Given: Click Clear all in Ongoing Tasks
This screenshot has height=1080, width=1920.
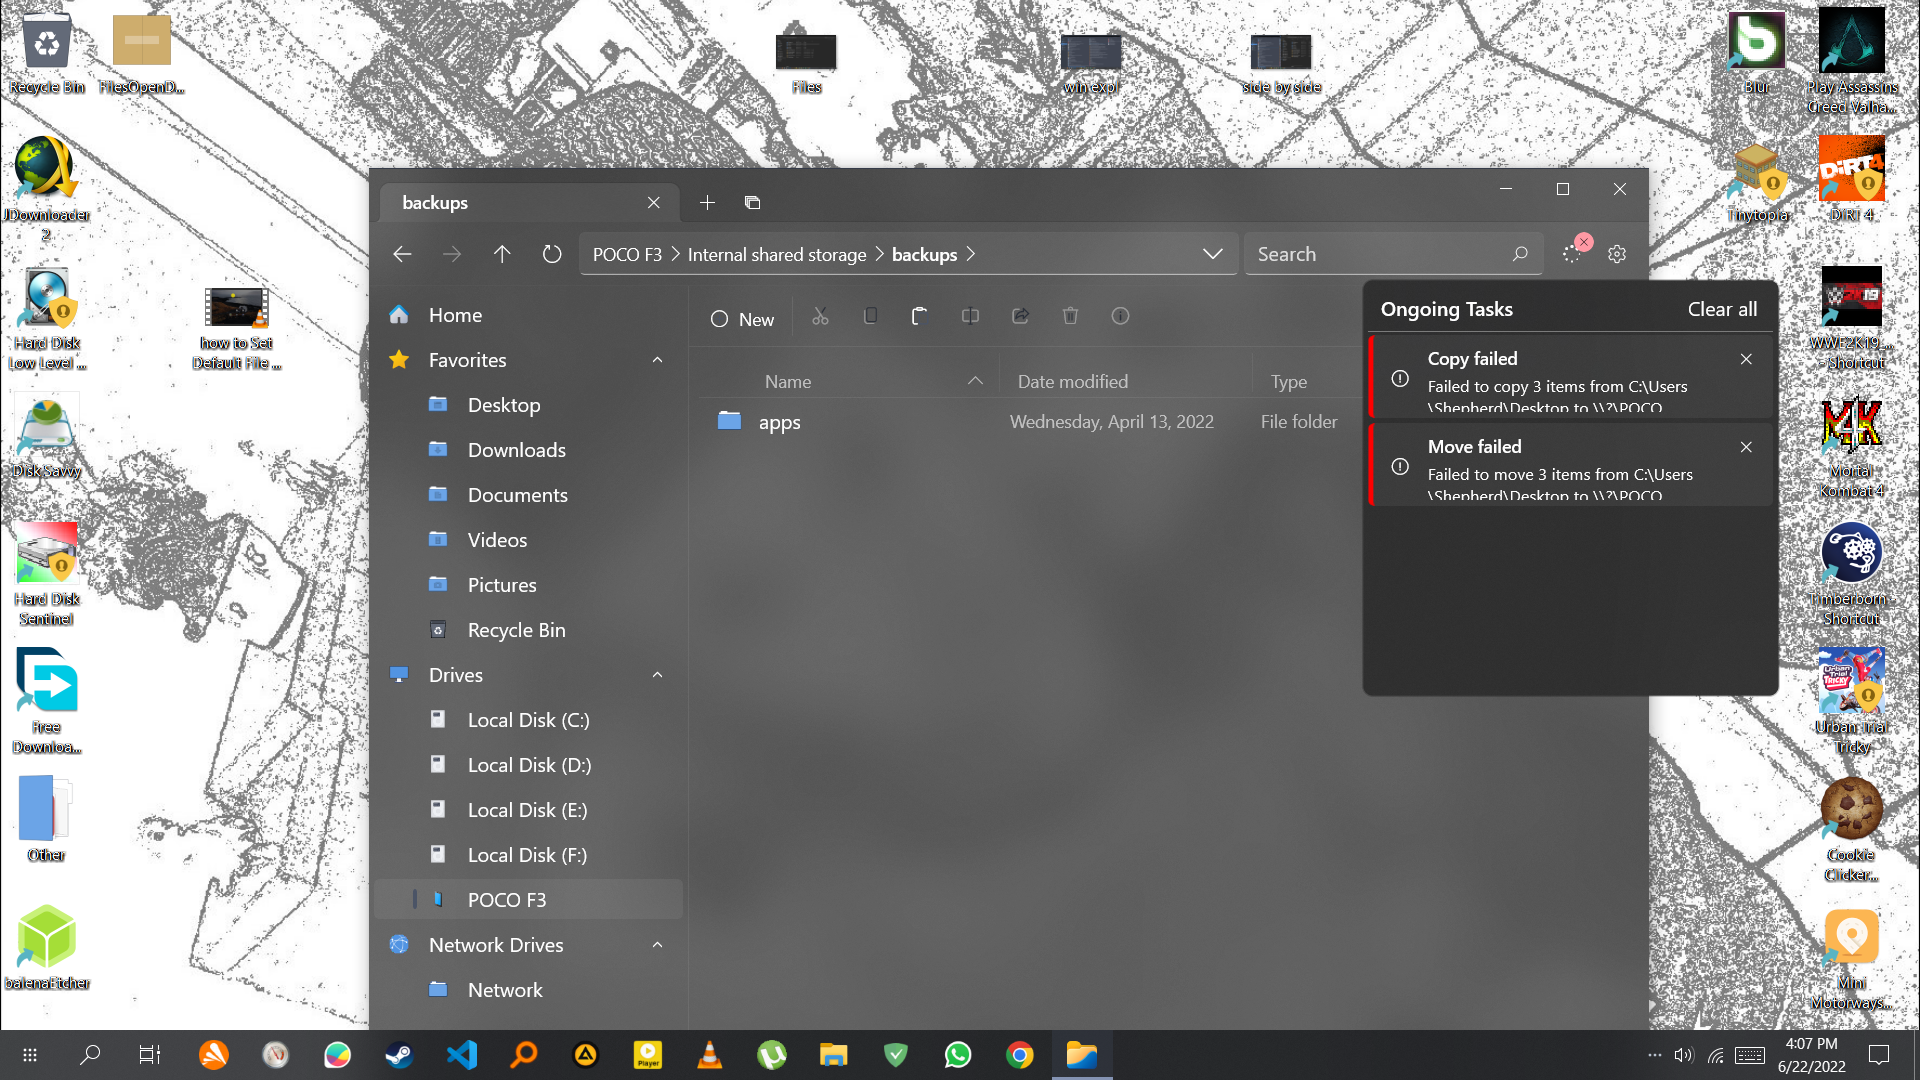Looking at the screenshot, I should point(1721,310).
